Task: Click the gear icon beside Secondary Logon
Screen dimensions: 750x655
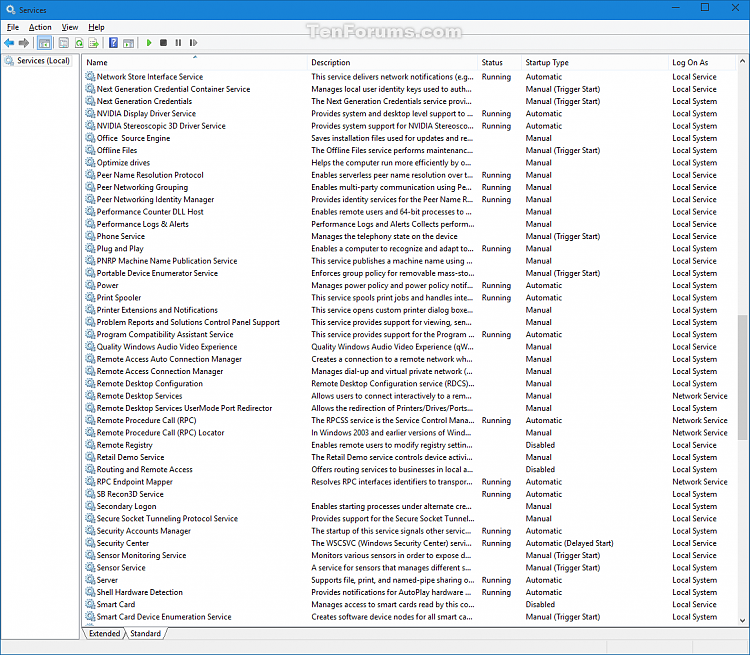Action: (90, 506)
